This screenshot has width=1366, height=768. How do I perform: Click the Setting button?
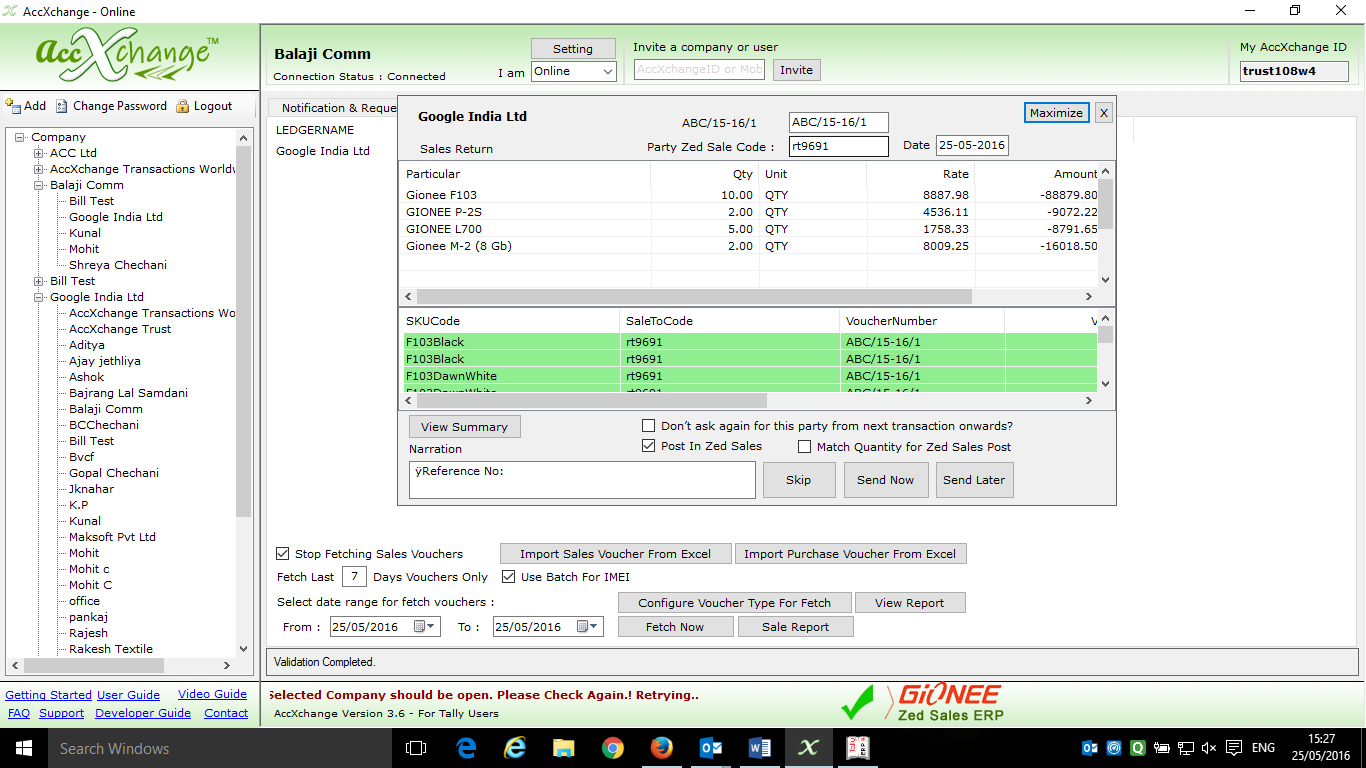(x=573, y=49)
